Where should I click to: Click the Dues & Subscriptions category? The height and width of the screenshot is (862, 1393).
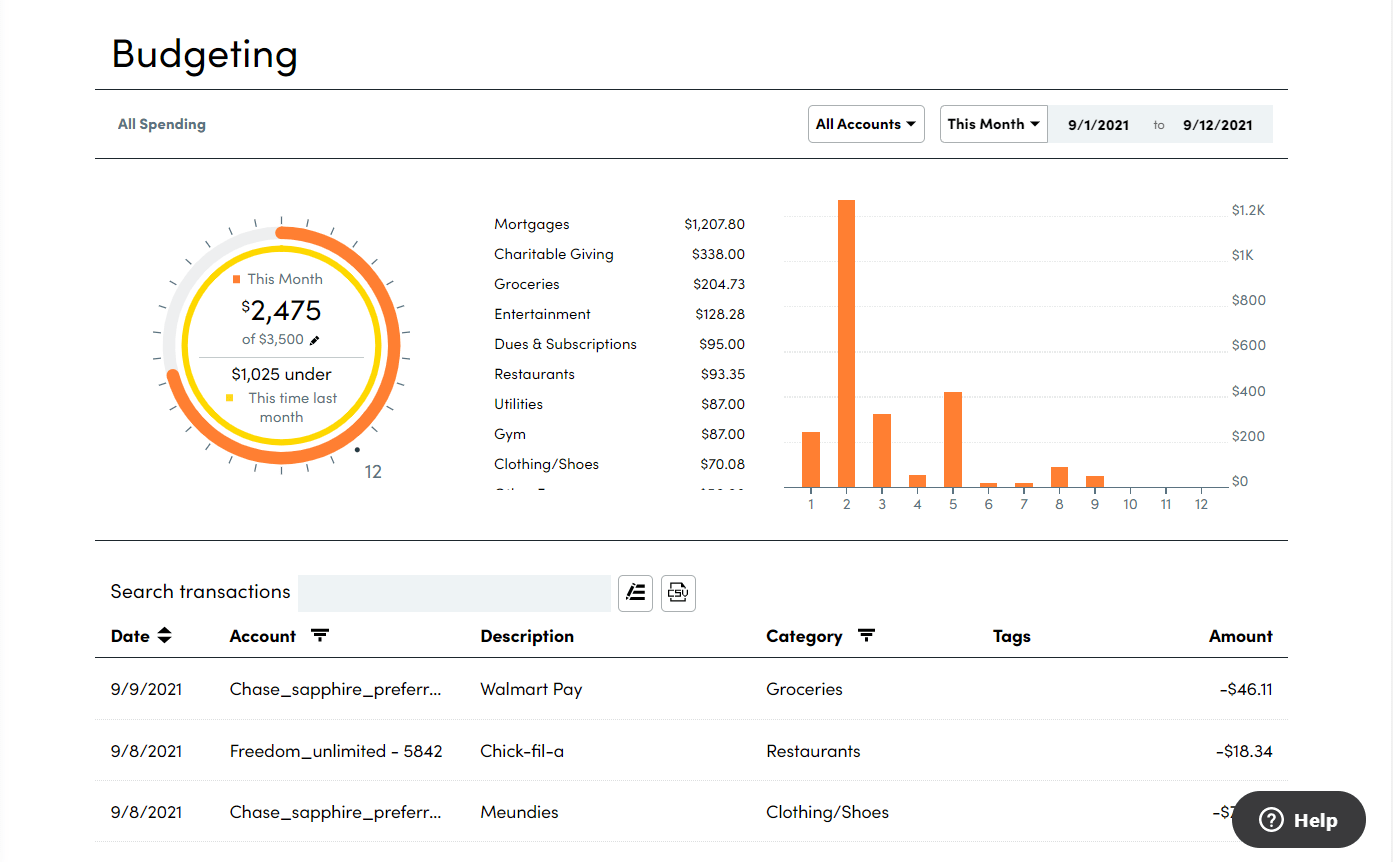(x=565, y=344)
